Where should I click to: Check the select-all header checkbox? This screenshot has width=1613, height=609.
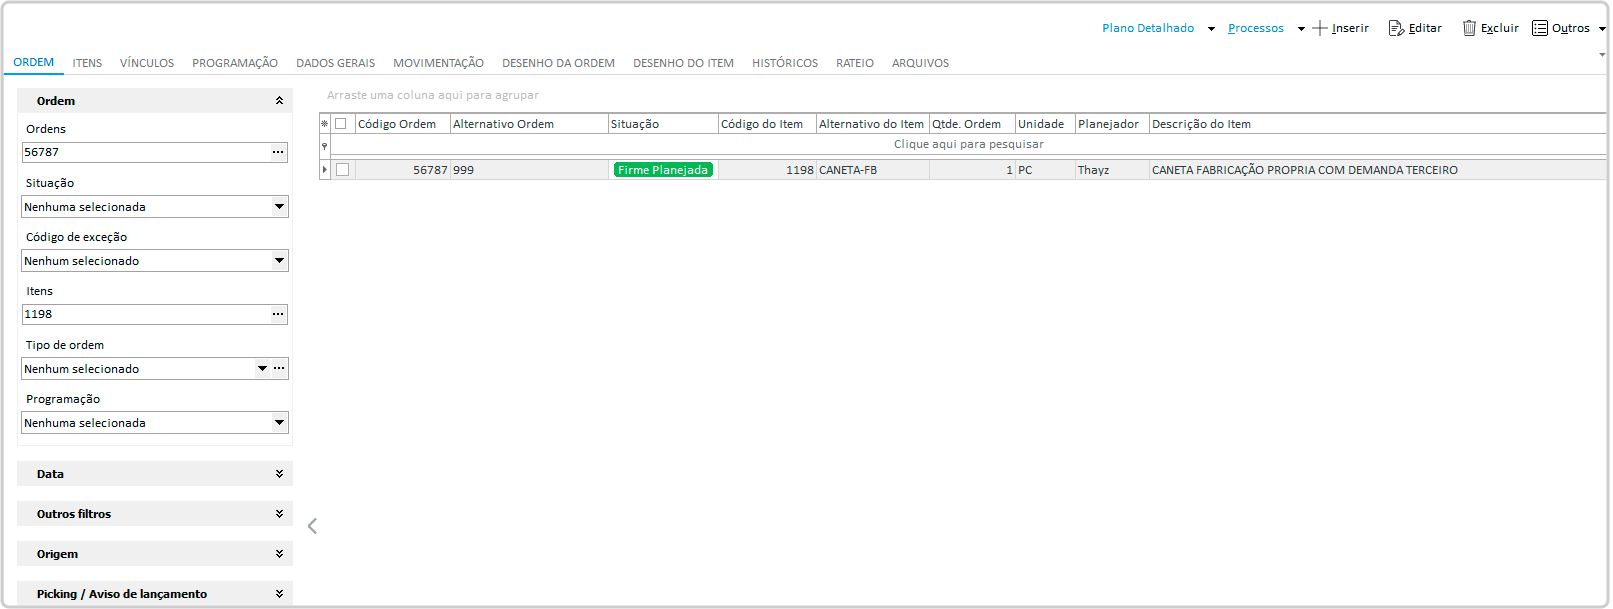(x=341, y=124)
